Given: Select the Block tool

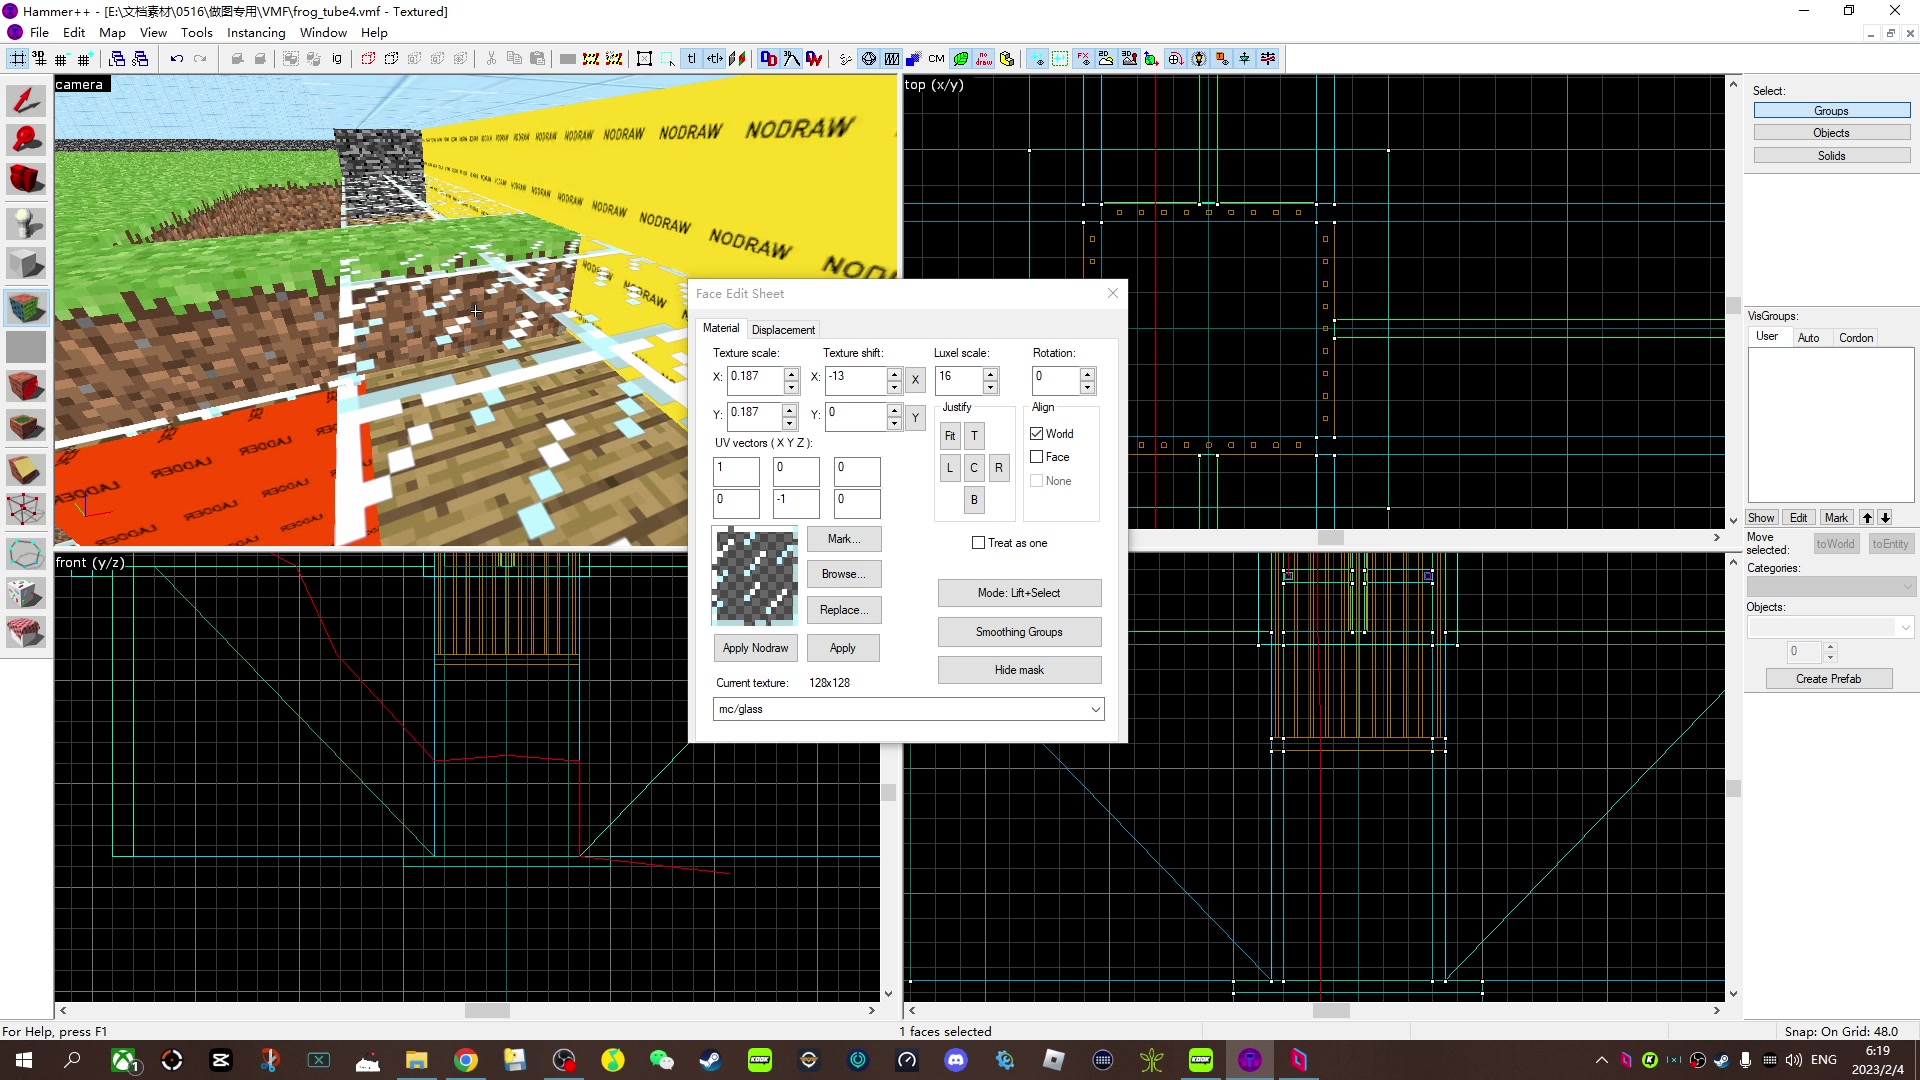Looking at the screenshot, I should point(26,264).
